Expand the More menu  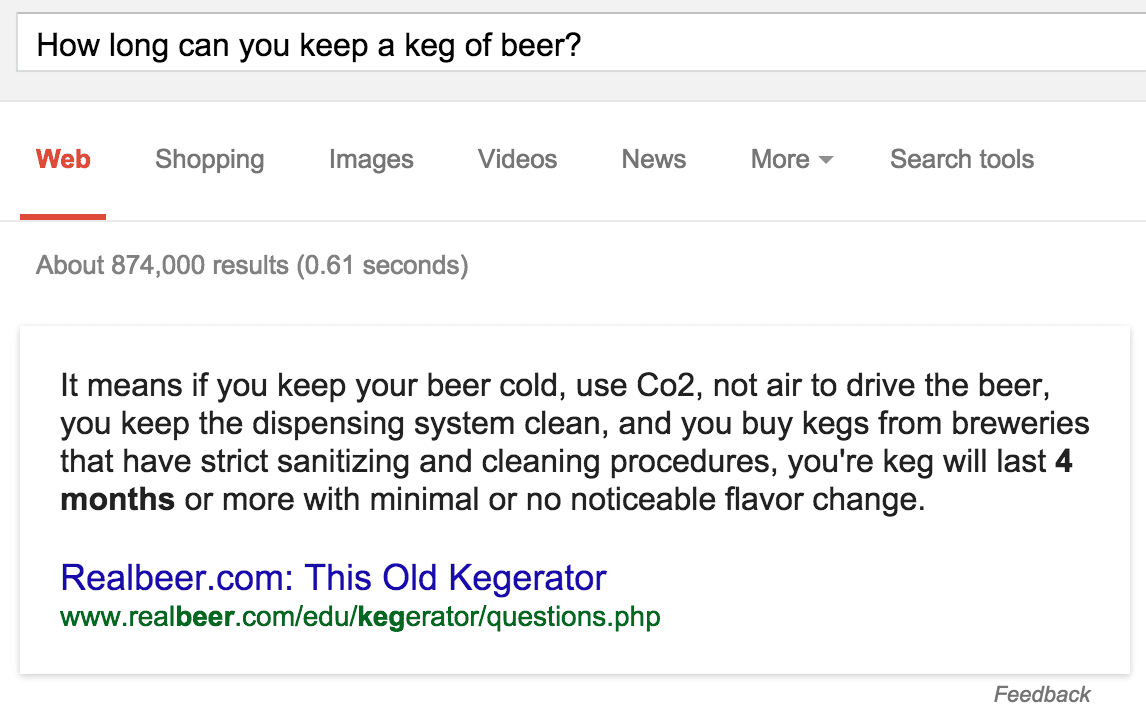(781, 159)
